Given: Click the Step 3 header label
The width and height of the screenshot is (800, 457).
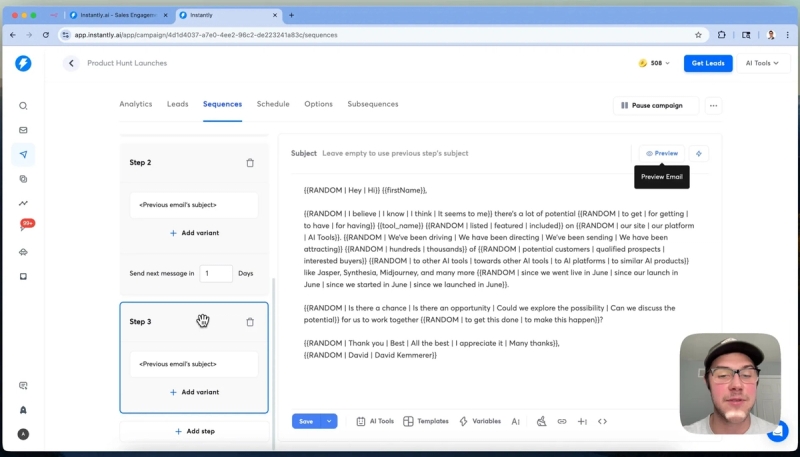Looking at the screenshot, I should tap(140, 322).
